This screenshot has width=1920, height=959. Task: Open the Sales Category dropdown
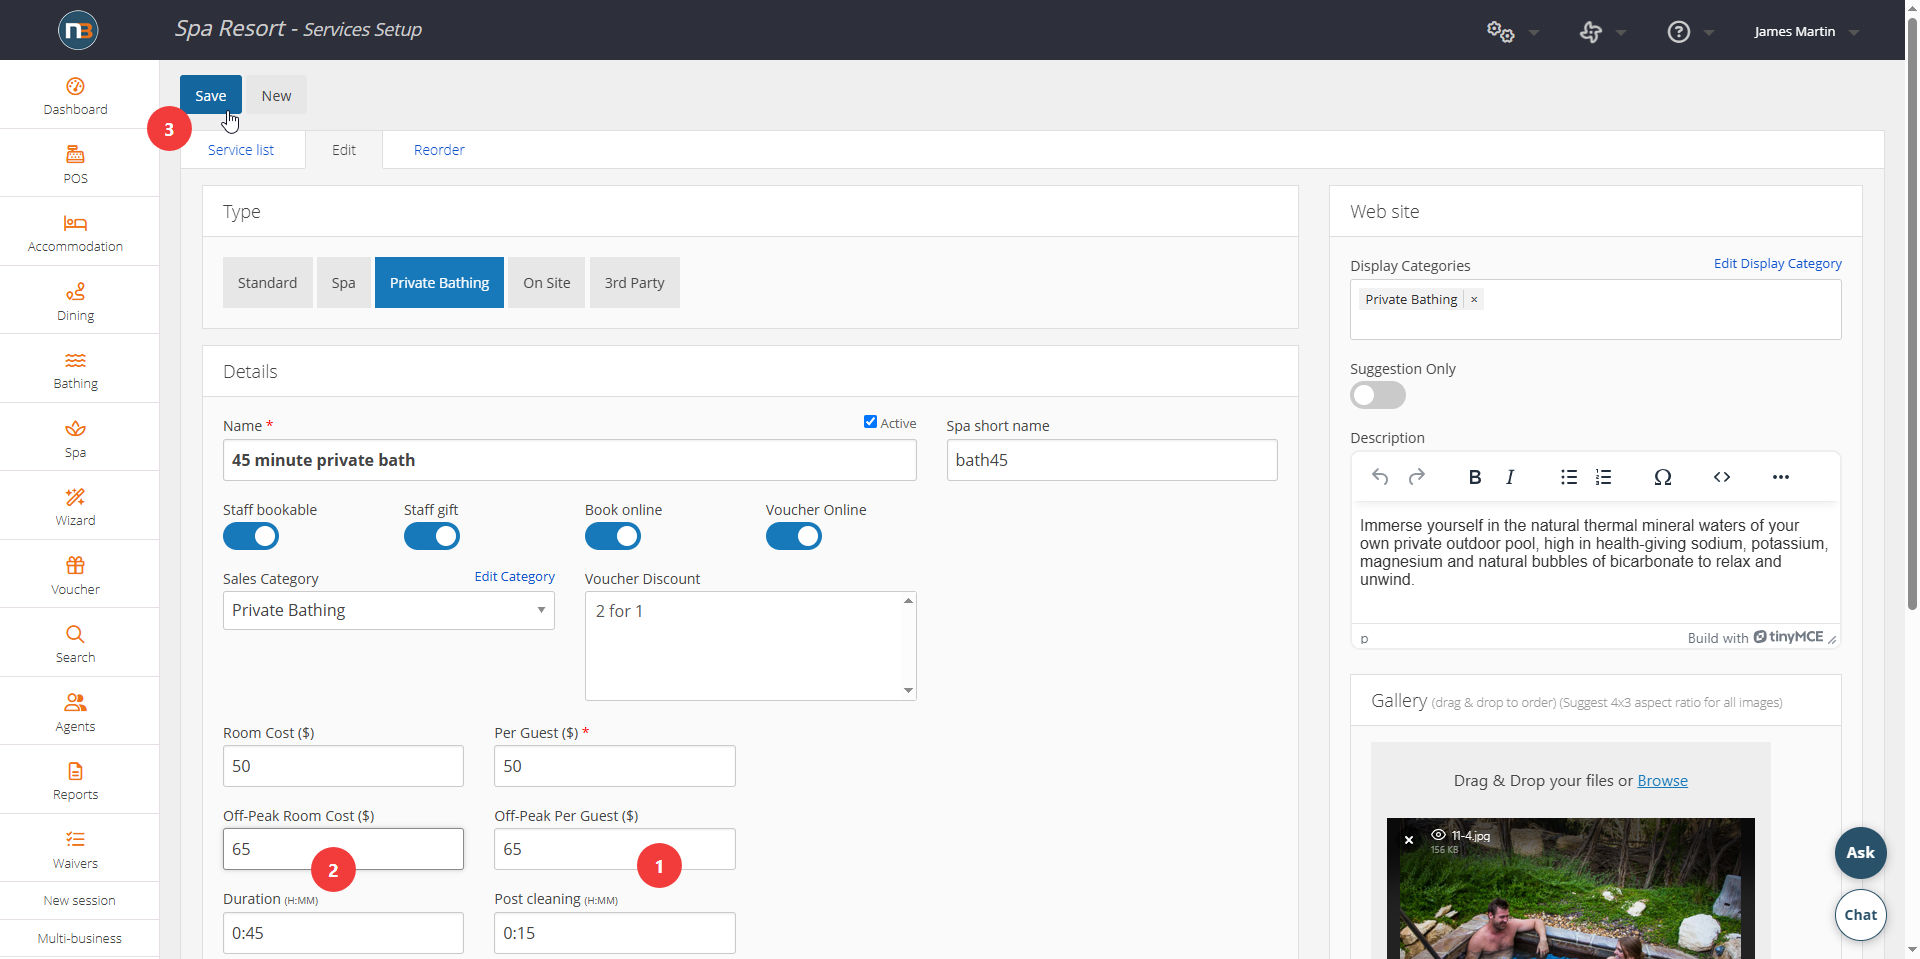[x=389, y=610]
